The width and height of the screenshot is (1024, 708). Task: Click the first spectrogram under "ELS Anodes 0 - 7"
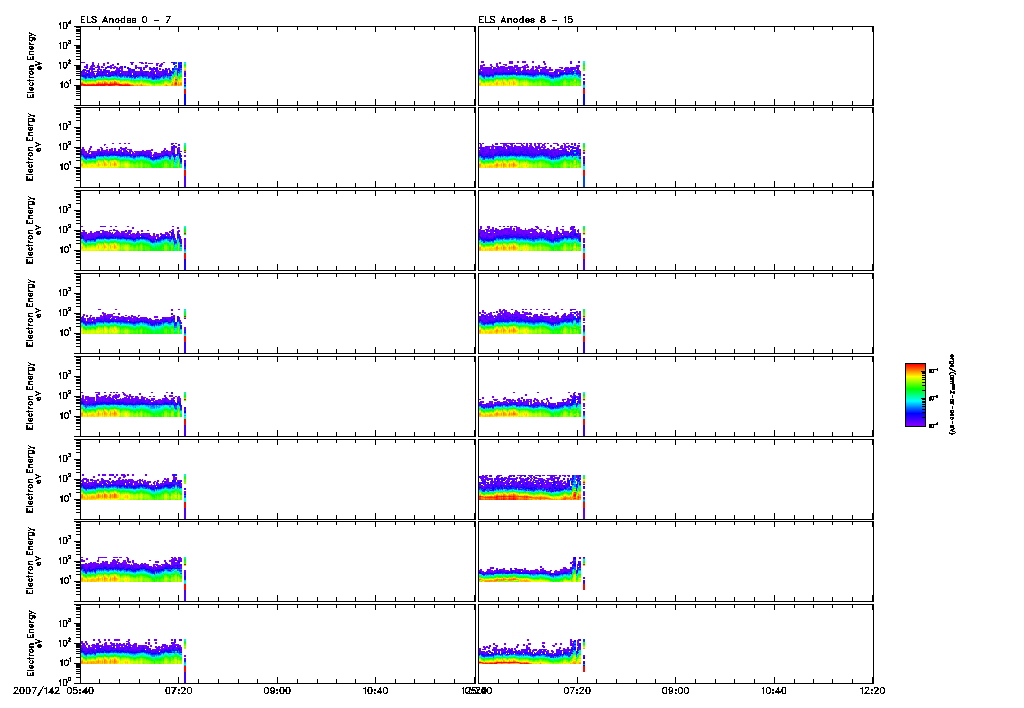pos(277,66)
